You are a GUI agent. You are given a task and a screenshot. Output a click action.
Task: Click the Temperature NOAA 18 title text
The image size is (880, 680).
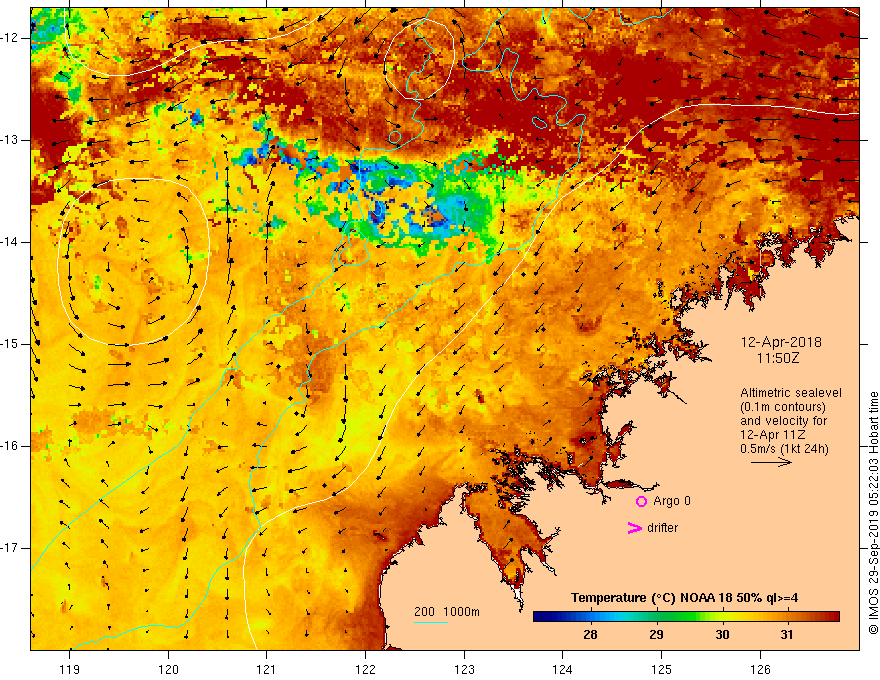pos(684,598)
